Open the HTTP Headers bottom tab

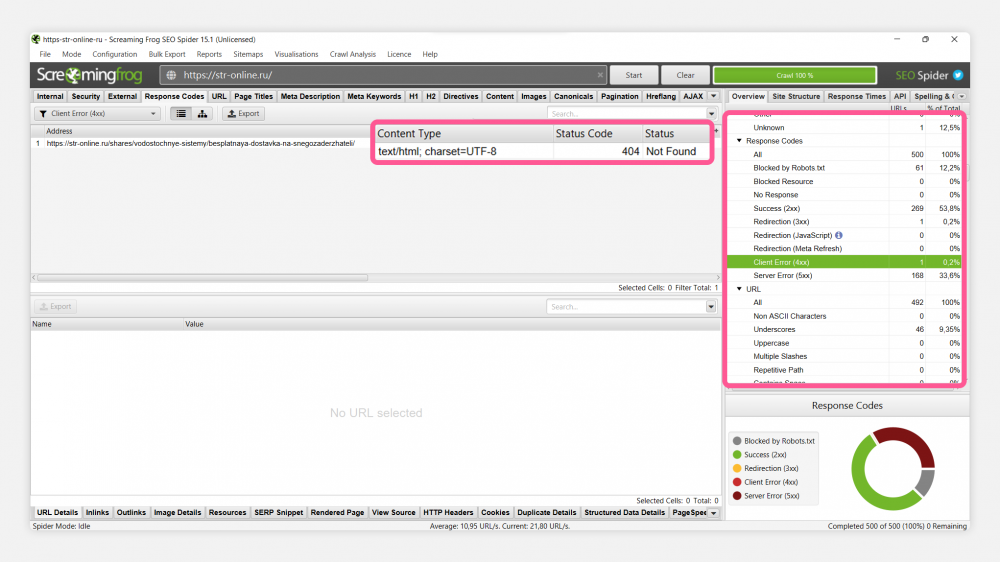(448, 513)
